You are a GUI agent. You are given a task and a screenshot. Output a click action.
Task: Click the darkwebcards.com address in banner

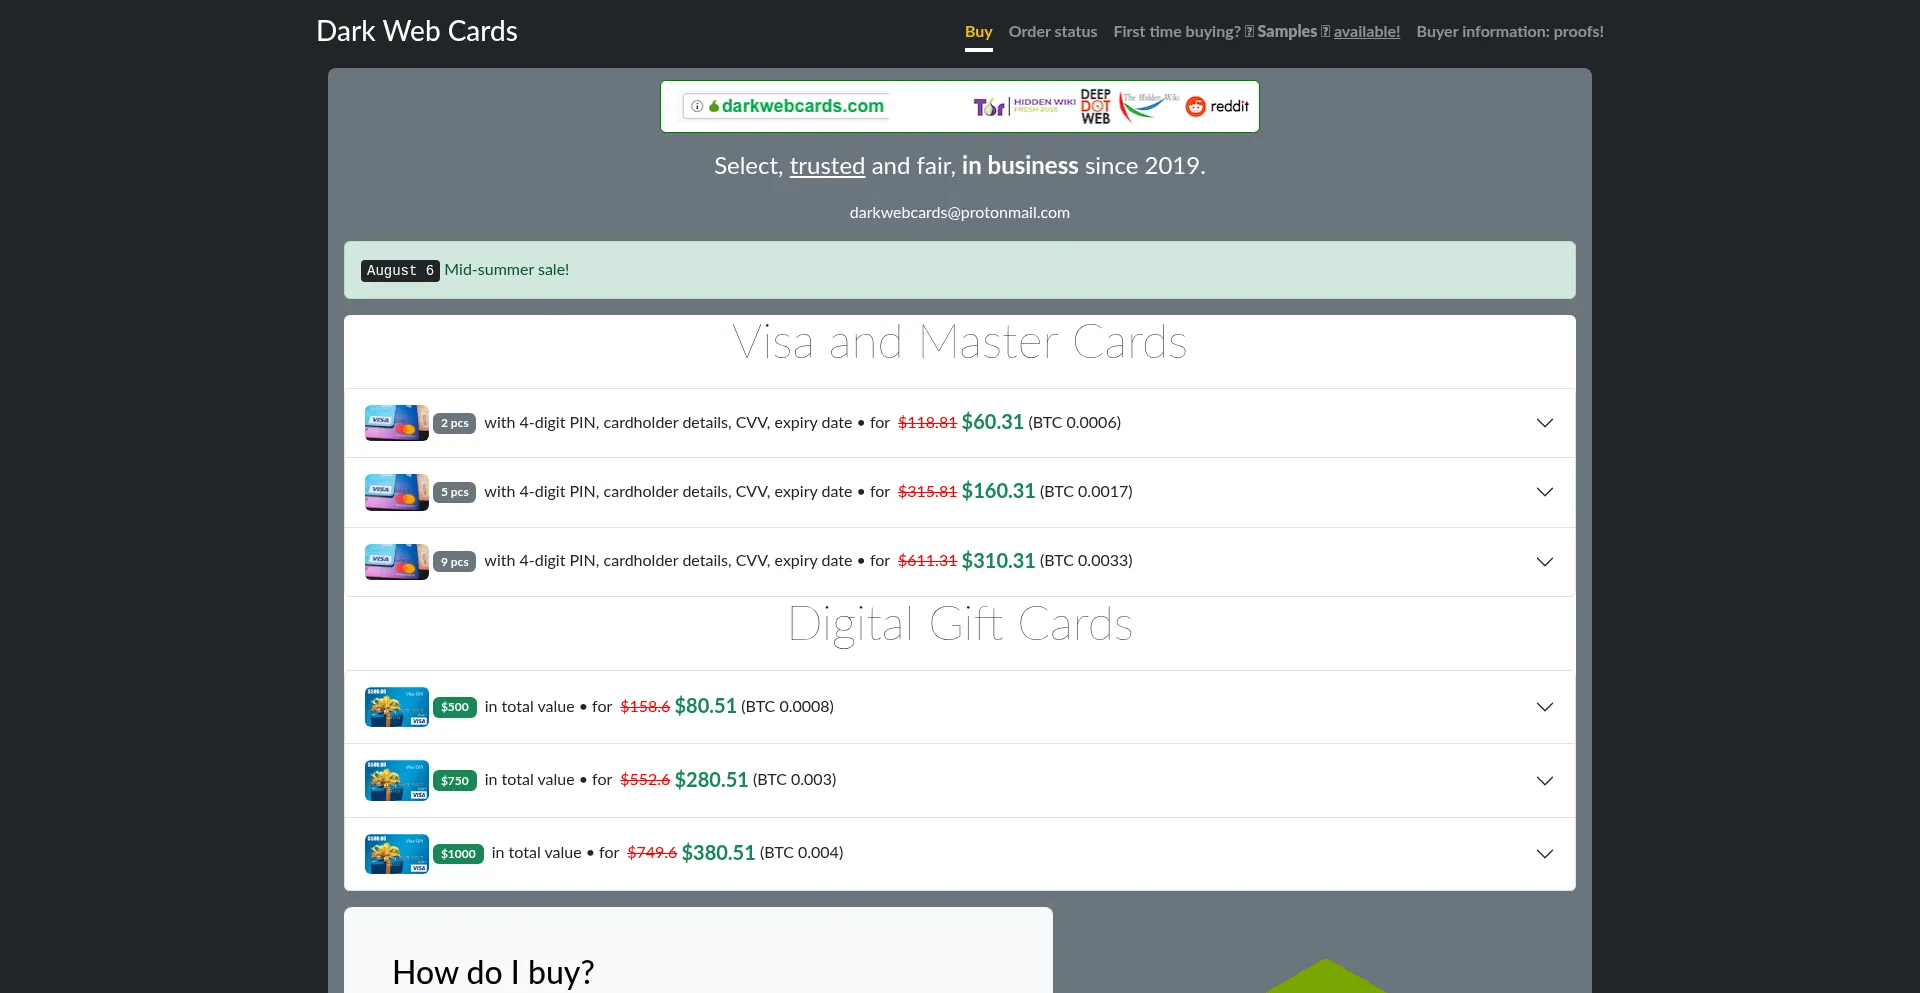(x=803, y=106)
